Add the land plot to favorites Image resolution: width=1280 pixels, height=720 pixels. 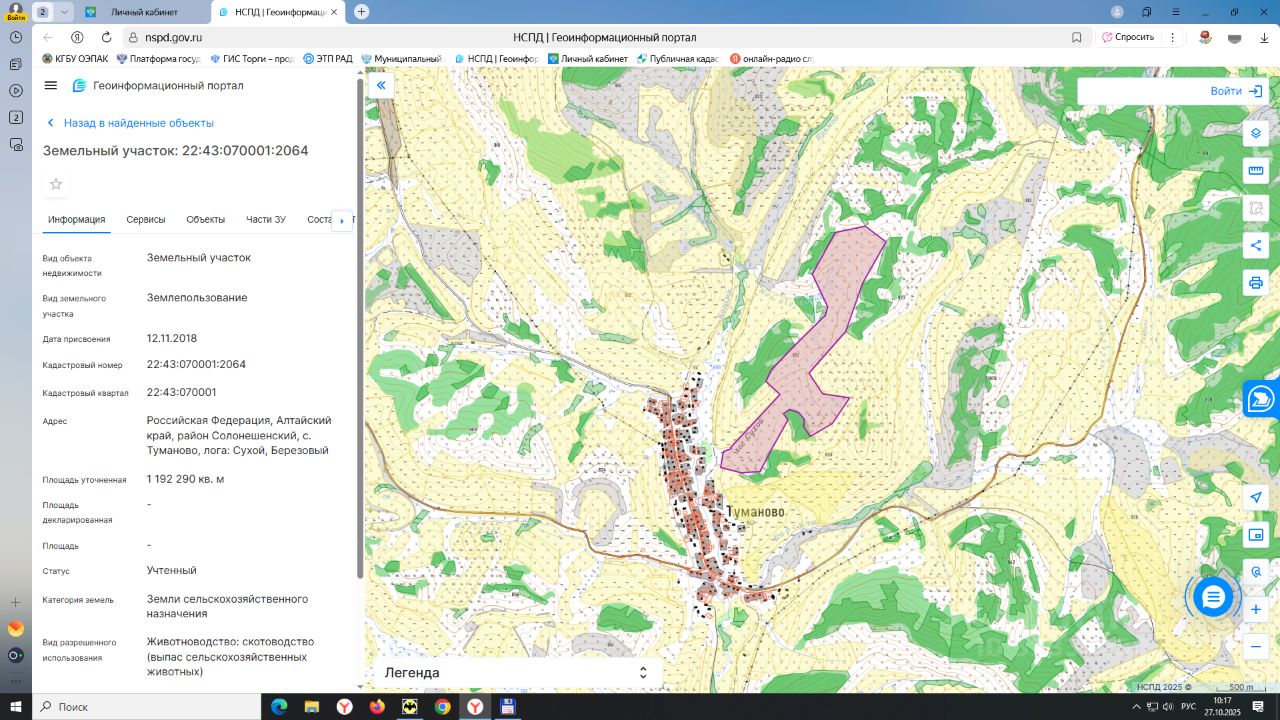(x=56, y=184)
